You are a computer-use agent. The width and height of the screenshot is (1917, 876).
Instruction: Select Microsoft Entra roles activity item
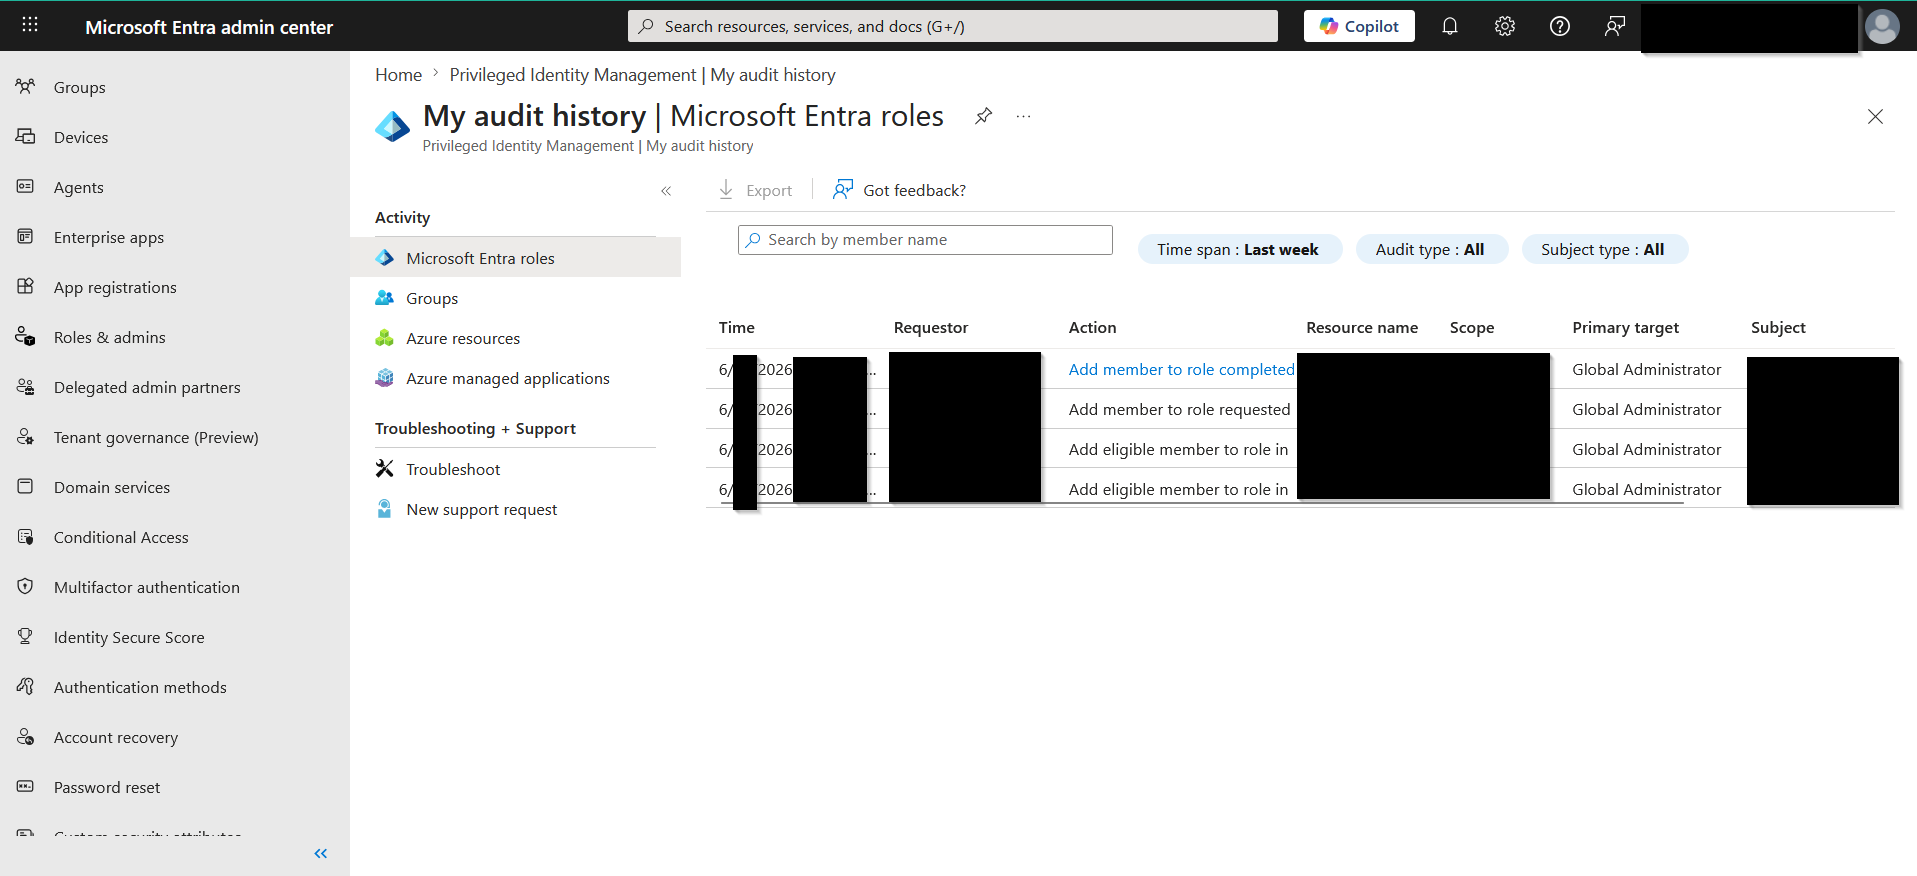coord(515,258)
